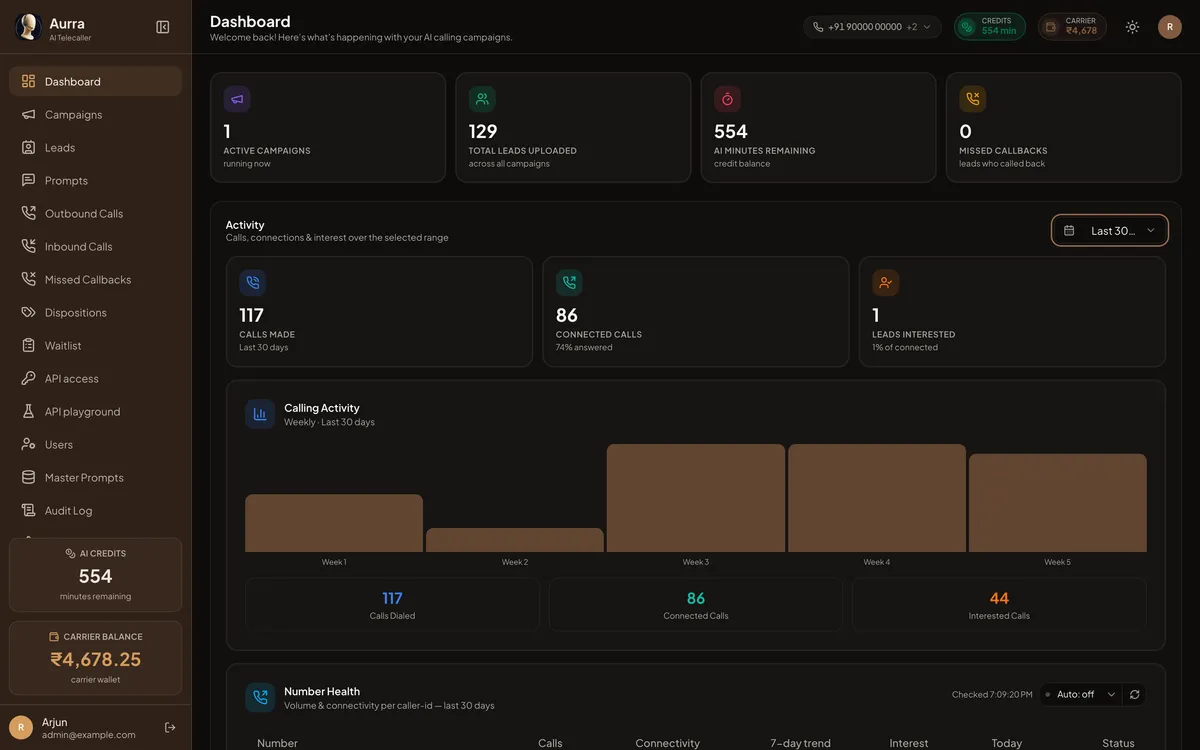The image size is (1200, 750).
Task: Sort by the Interest column header
Action: 909,743
